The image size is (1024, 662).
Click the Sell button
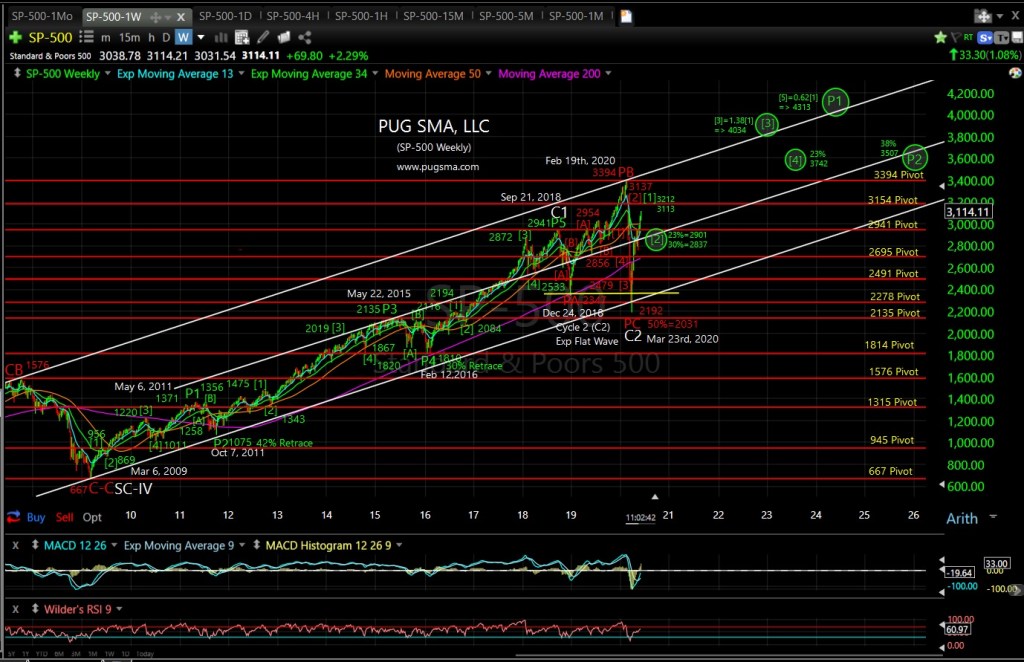(65, 517)
